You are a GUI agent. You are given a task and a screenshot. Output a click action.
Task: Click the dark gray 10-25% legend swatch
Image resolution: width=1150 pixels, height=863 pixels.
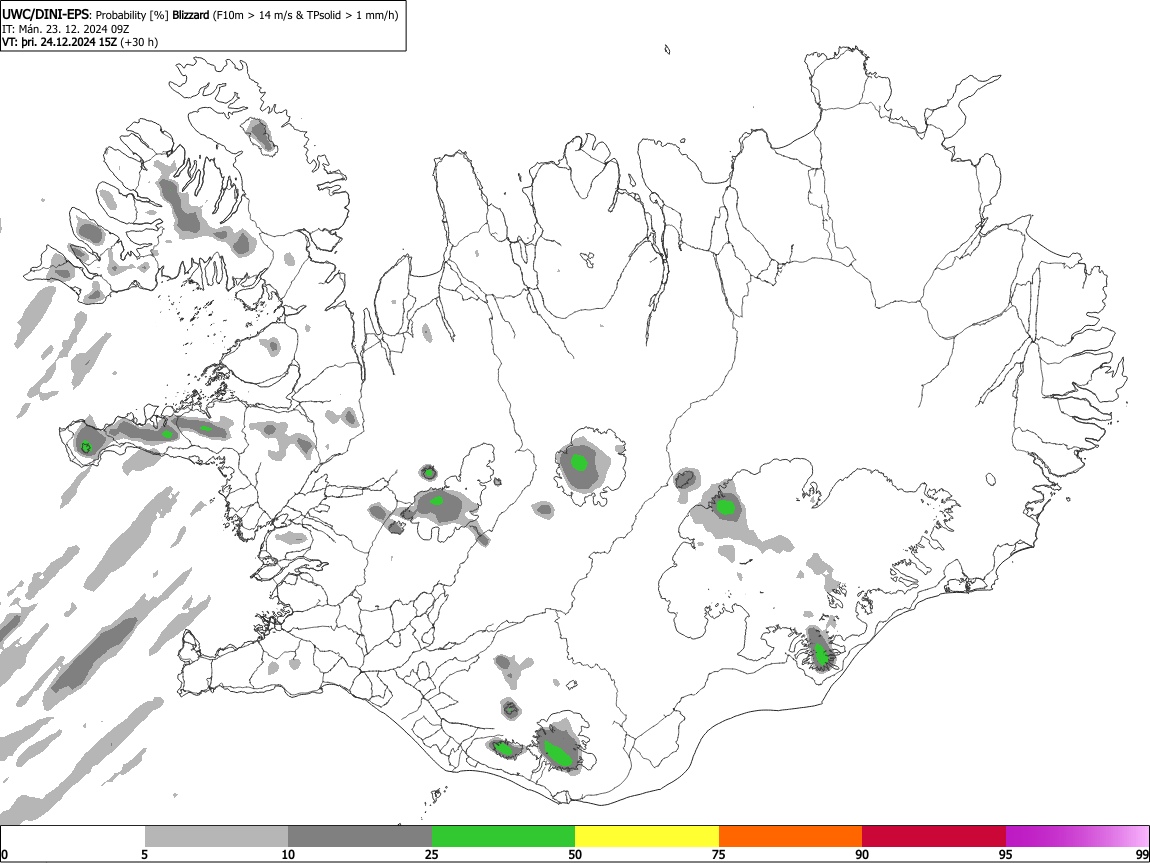coord(360,837)
